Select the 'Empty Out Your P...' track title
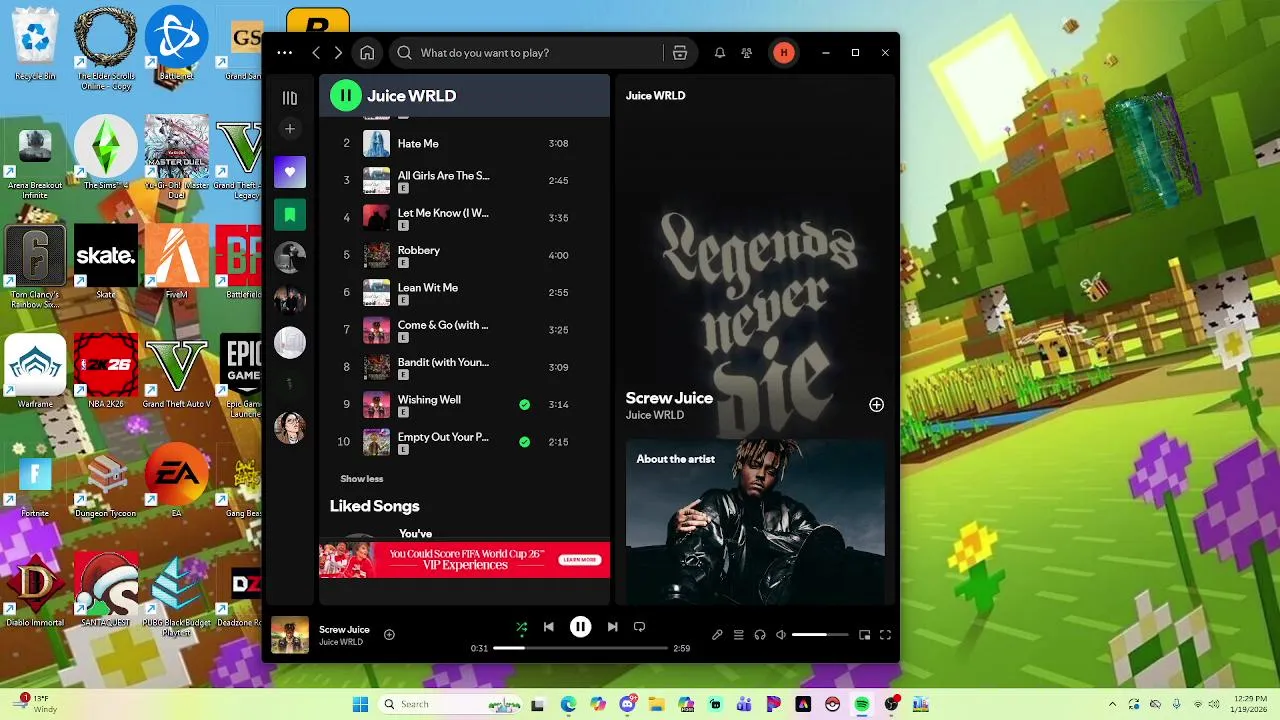This screenshot has height=720, width=1280. point(443,437)
